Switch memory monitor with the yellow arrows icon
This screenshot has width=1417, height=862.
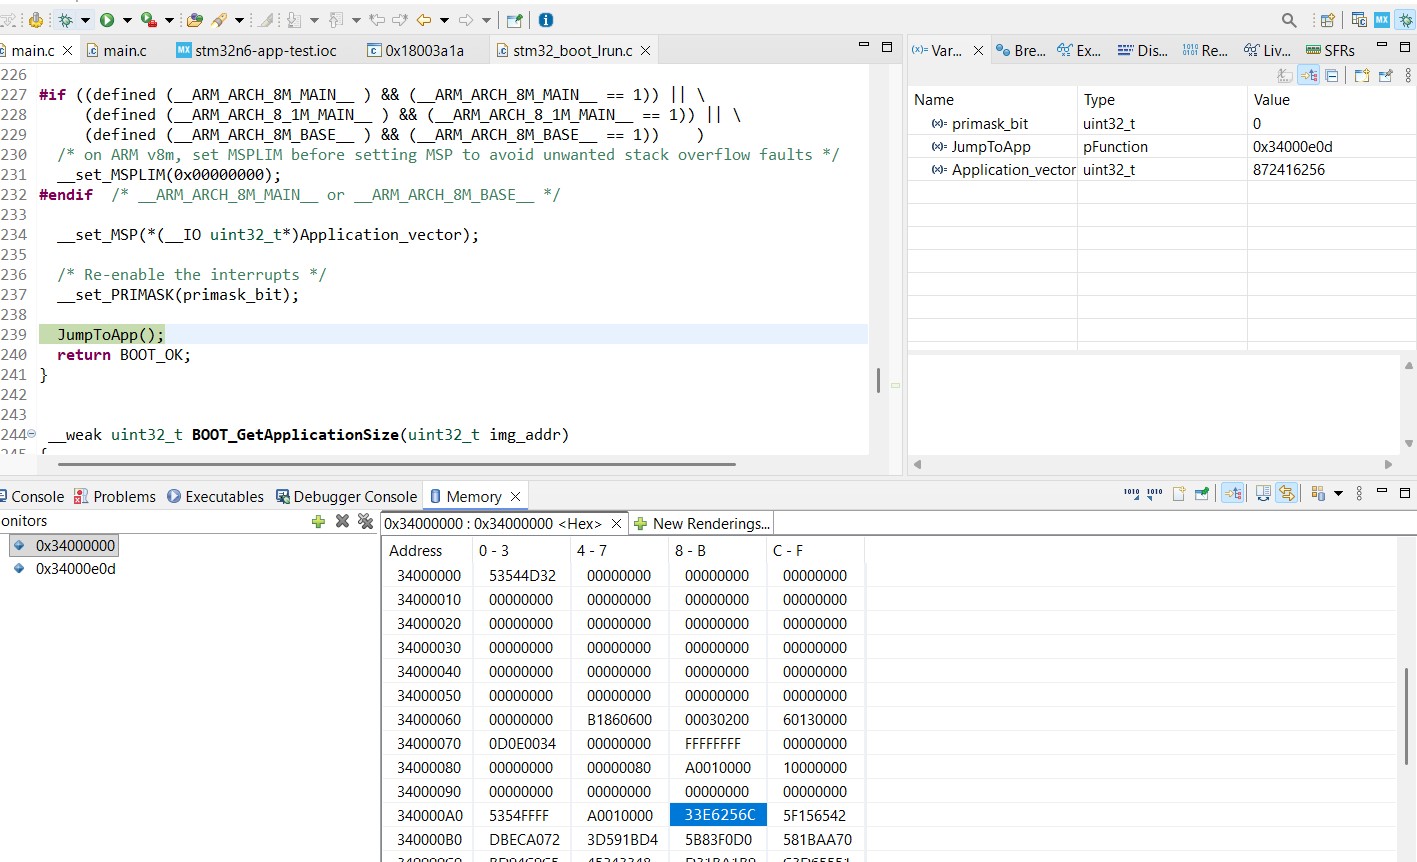click(1287, 492)
